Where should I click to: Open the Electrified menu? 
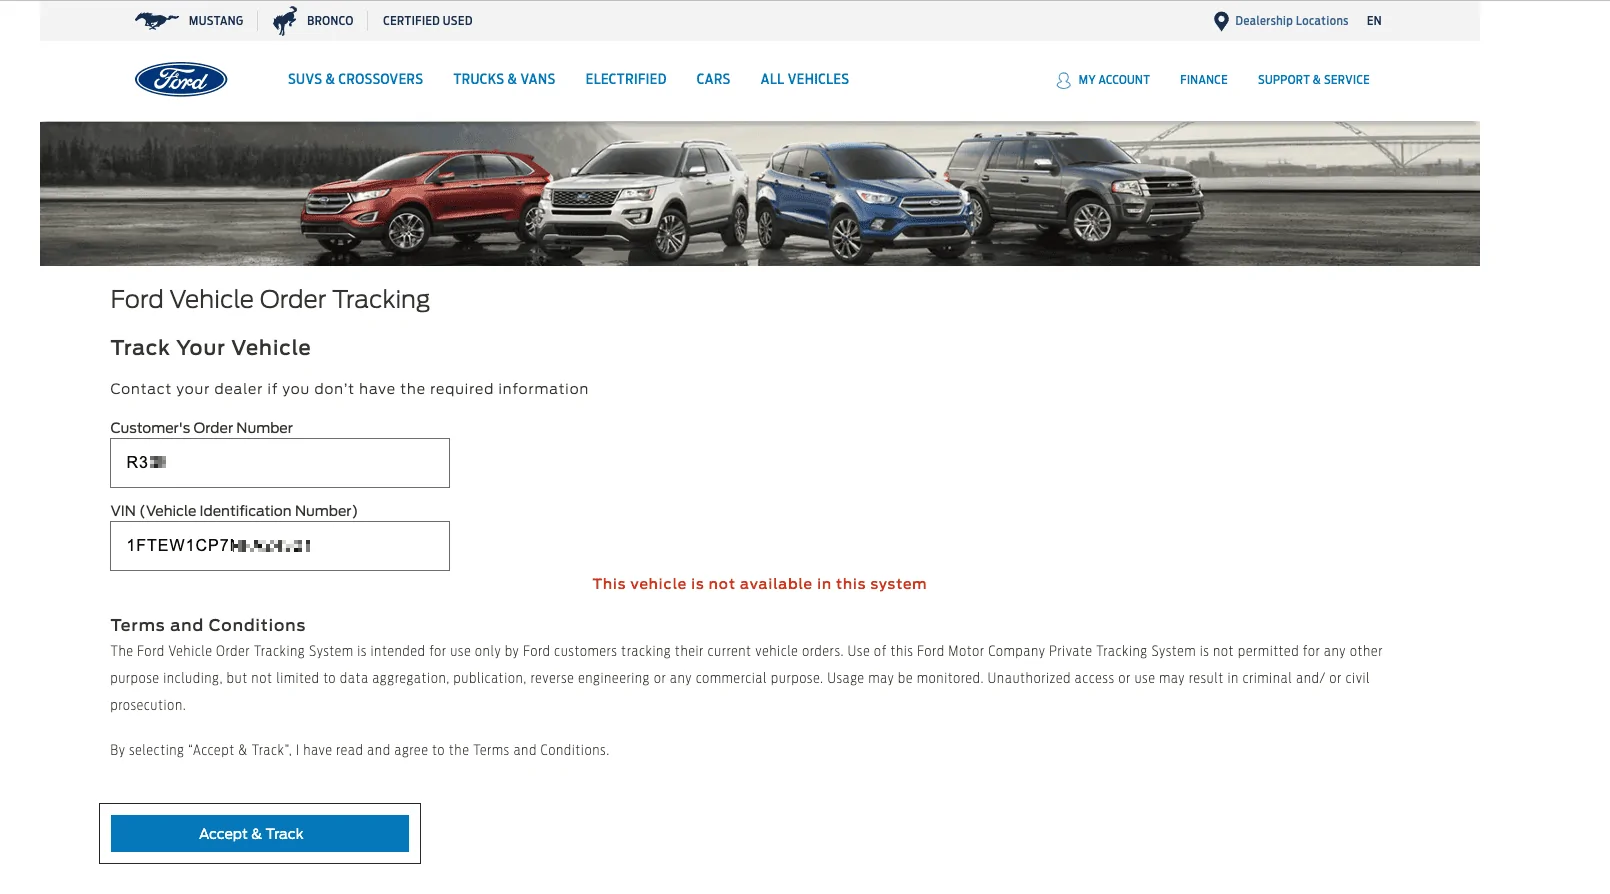tap(626, 79)
